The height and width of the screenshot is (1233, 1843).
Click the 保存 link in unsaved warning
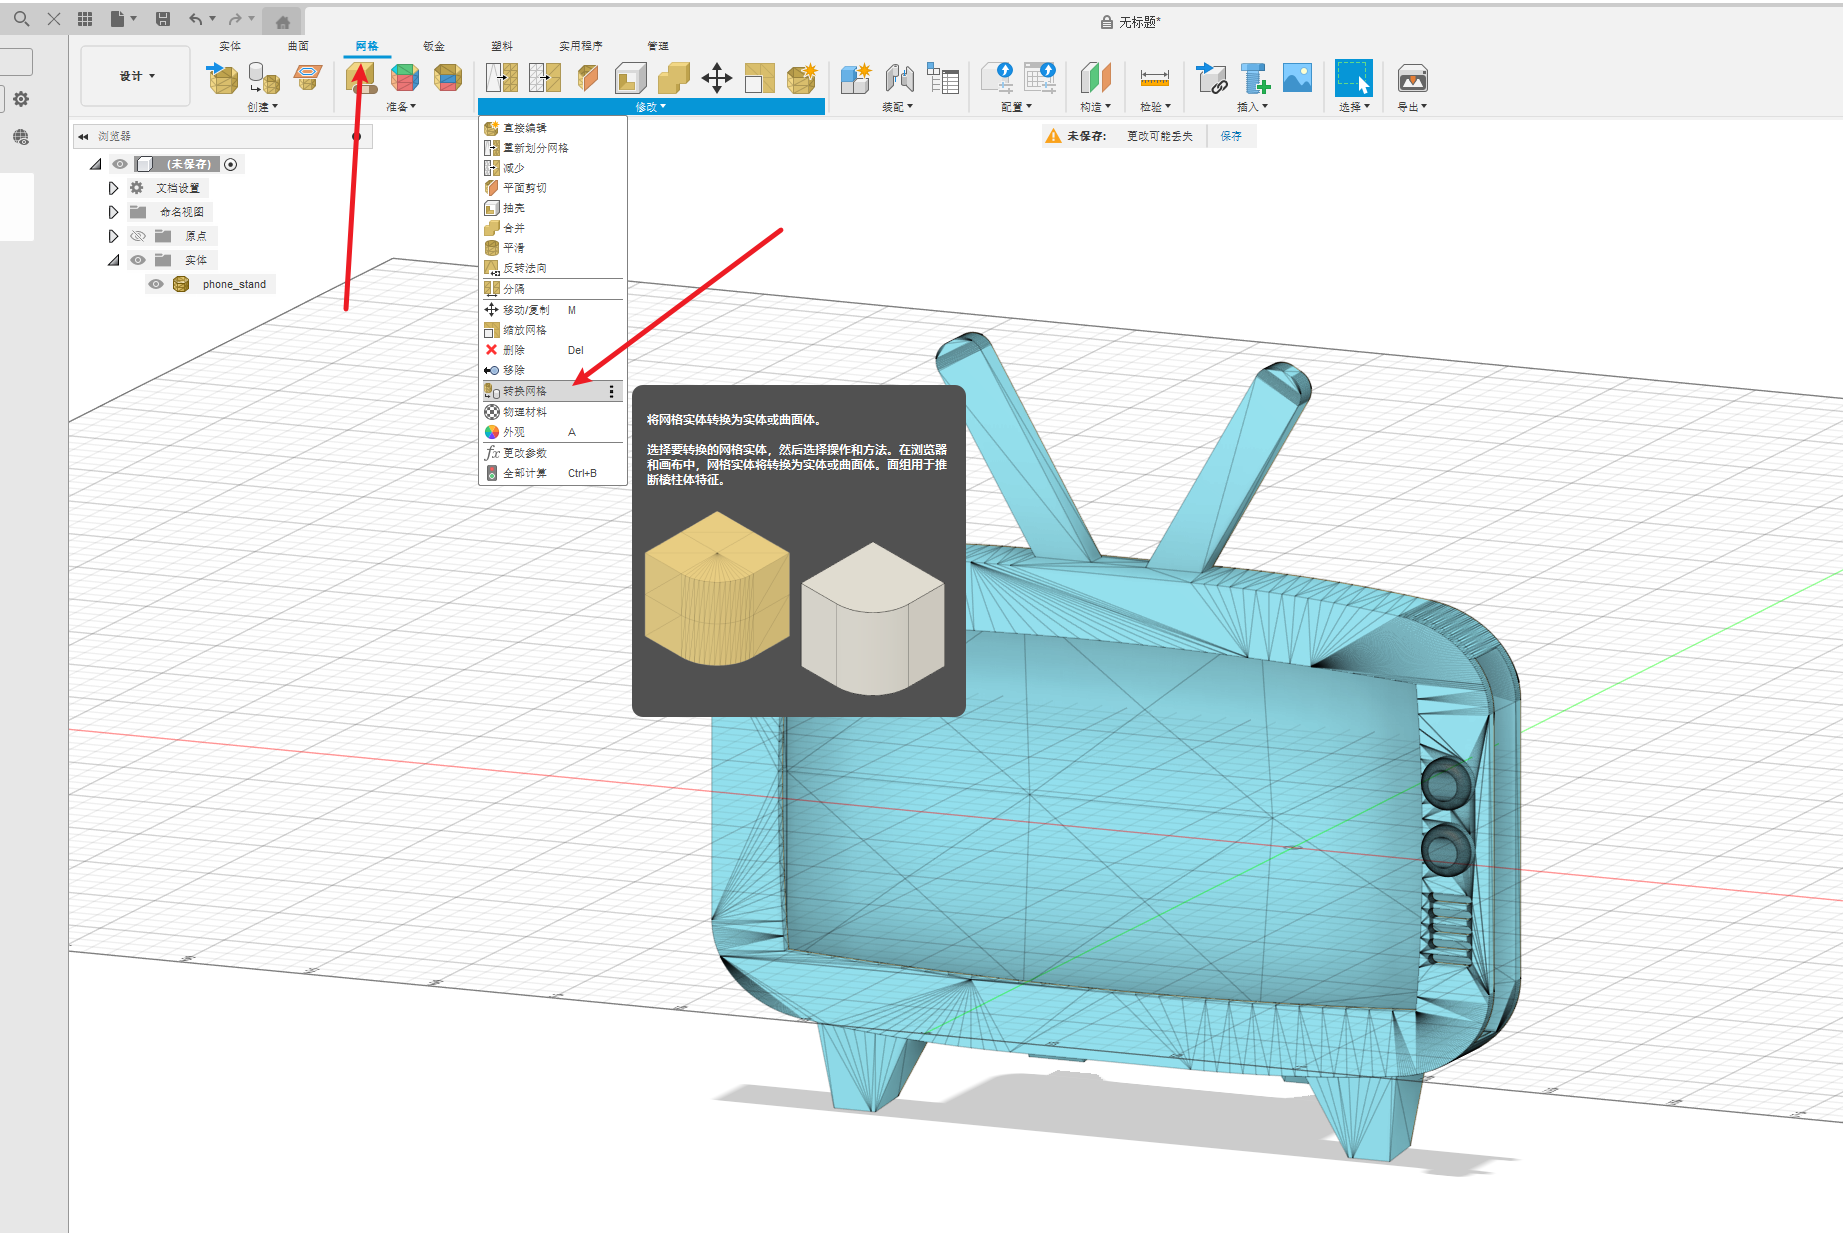point(1231,136)
